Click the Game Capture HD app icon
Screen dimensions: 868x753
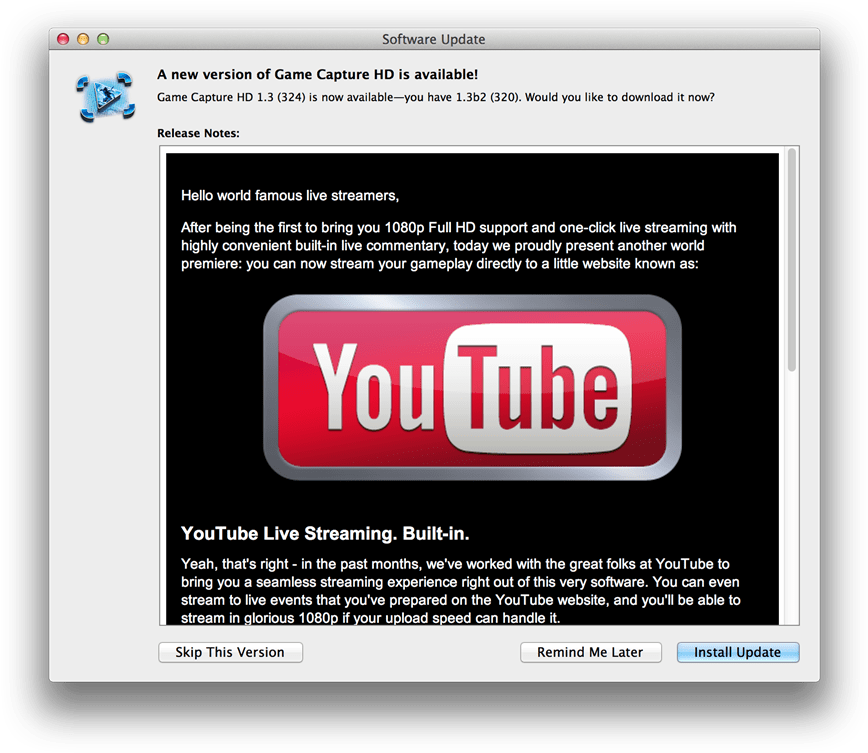tap(105, 96)
